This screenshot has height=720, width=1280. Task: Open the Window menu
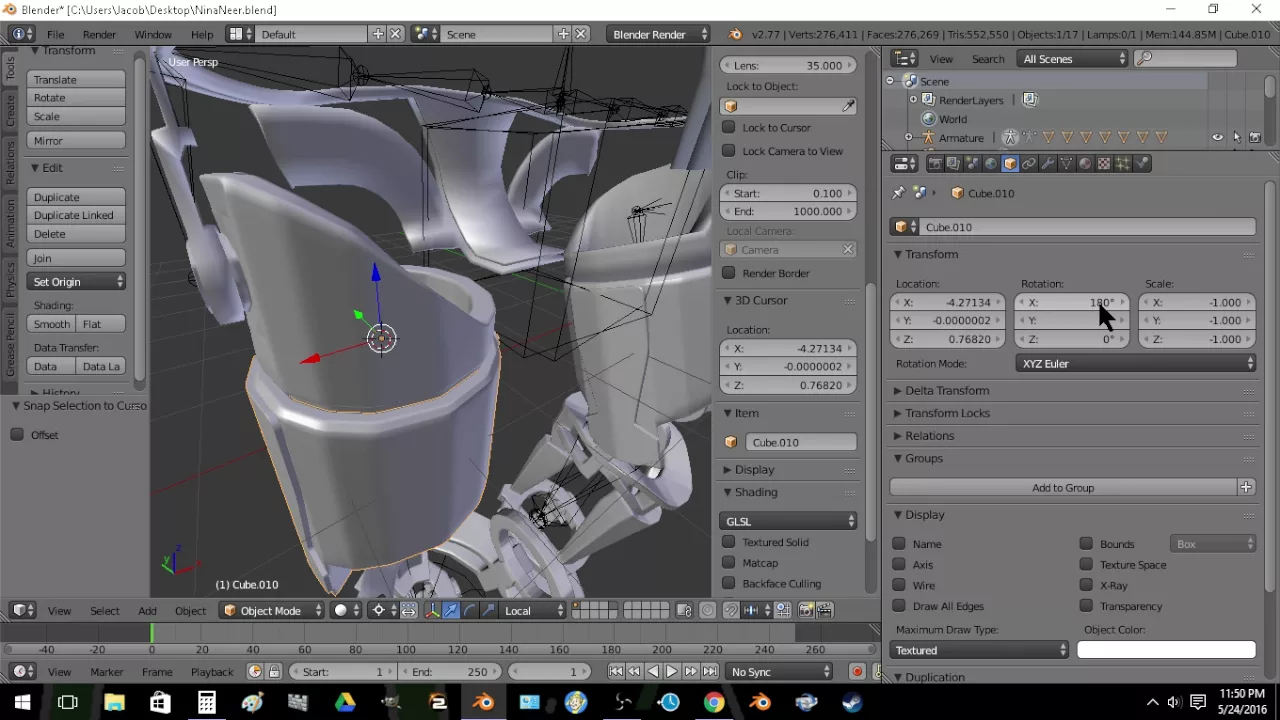(x=153, y=34)
